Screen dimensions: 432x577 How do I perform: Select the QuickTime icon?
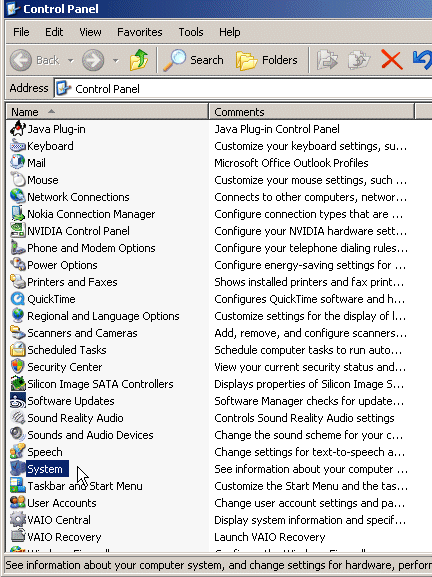tap(18, 299)
